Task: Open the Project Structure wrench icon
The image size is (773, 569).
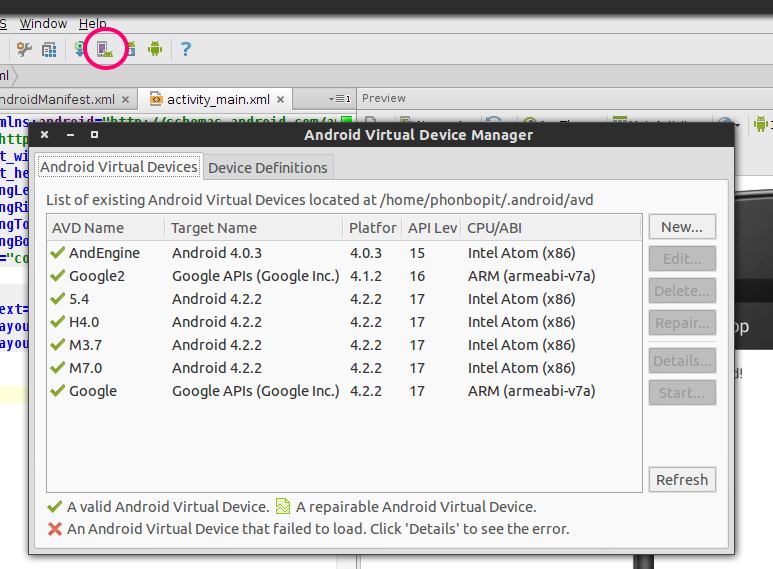Action: tap(24, 49)
